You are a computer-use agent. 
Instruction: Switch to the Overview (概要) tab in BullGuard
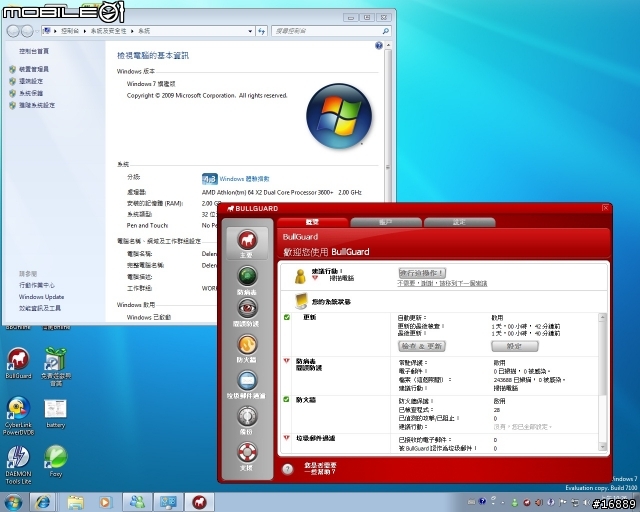pos(312,222)
